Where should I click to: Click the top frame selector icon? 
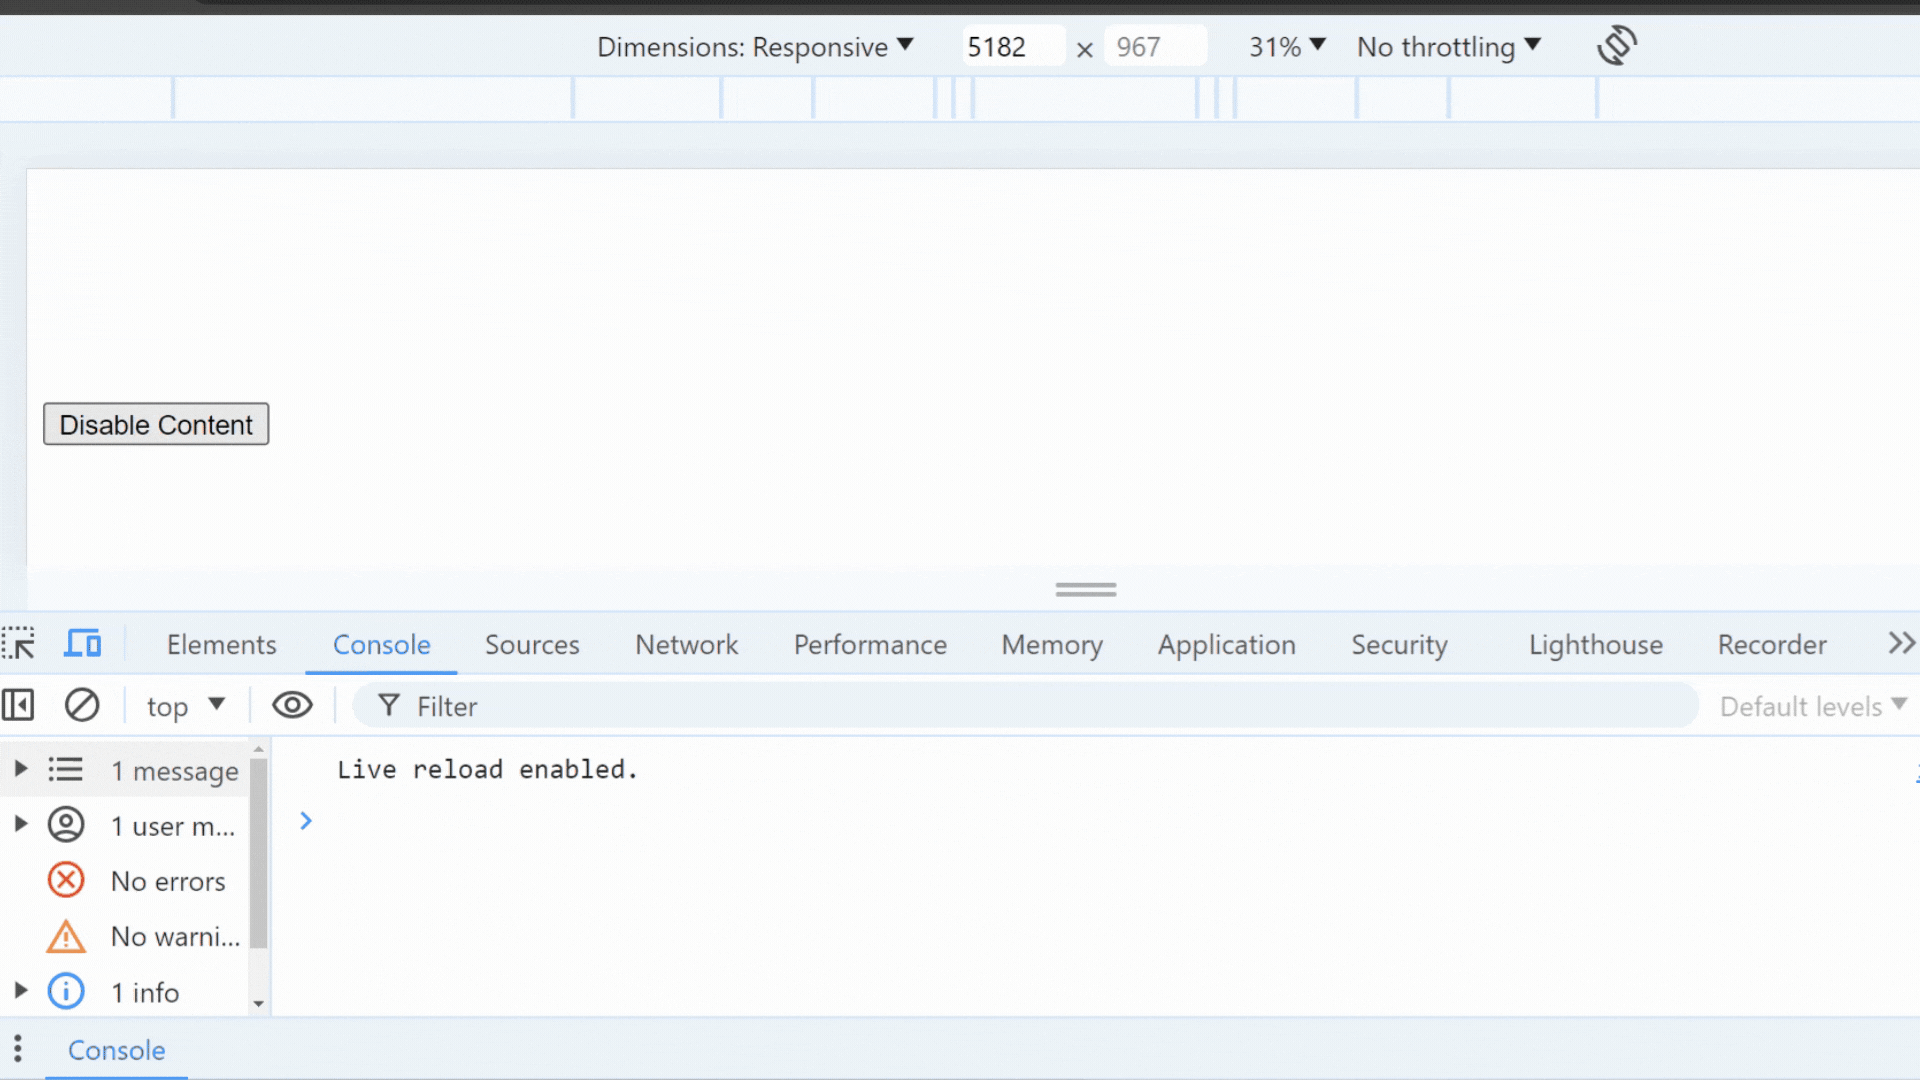185,705
